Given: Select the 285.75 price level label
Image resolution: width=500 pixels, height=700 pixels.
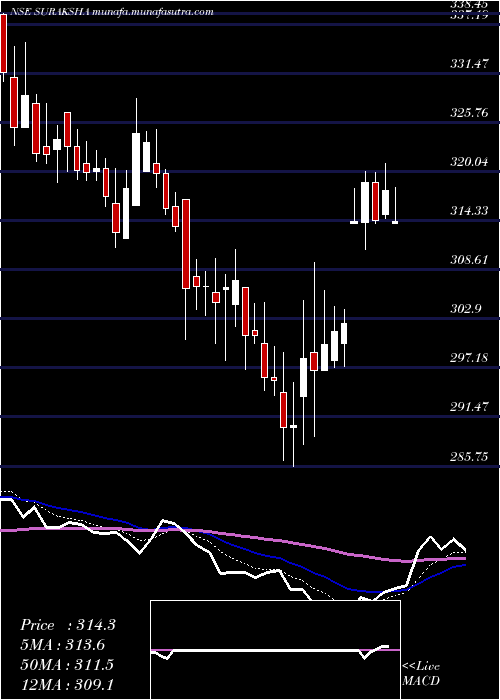Looking at the screenshot, I should click(469, 457).
